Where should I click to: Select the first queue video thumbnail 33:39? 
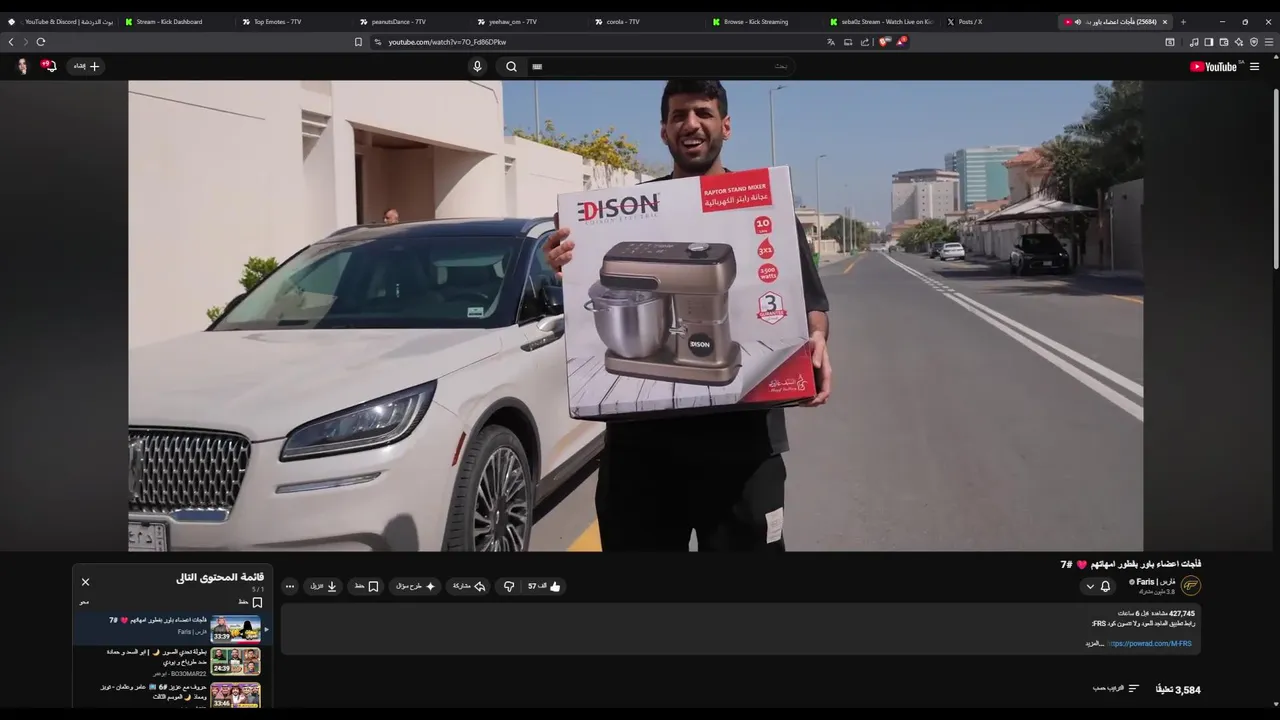point(236,629)
